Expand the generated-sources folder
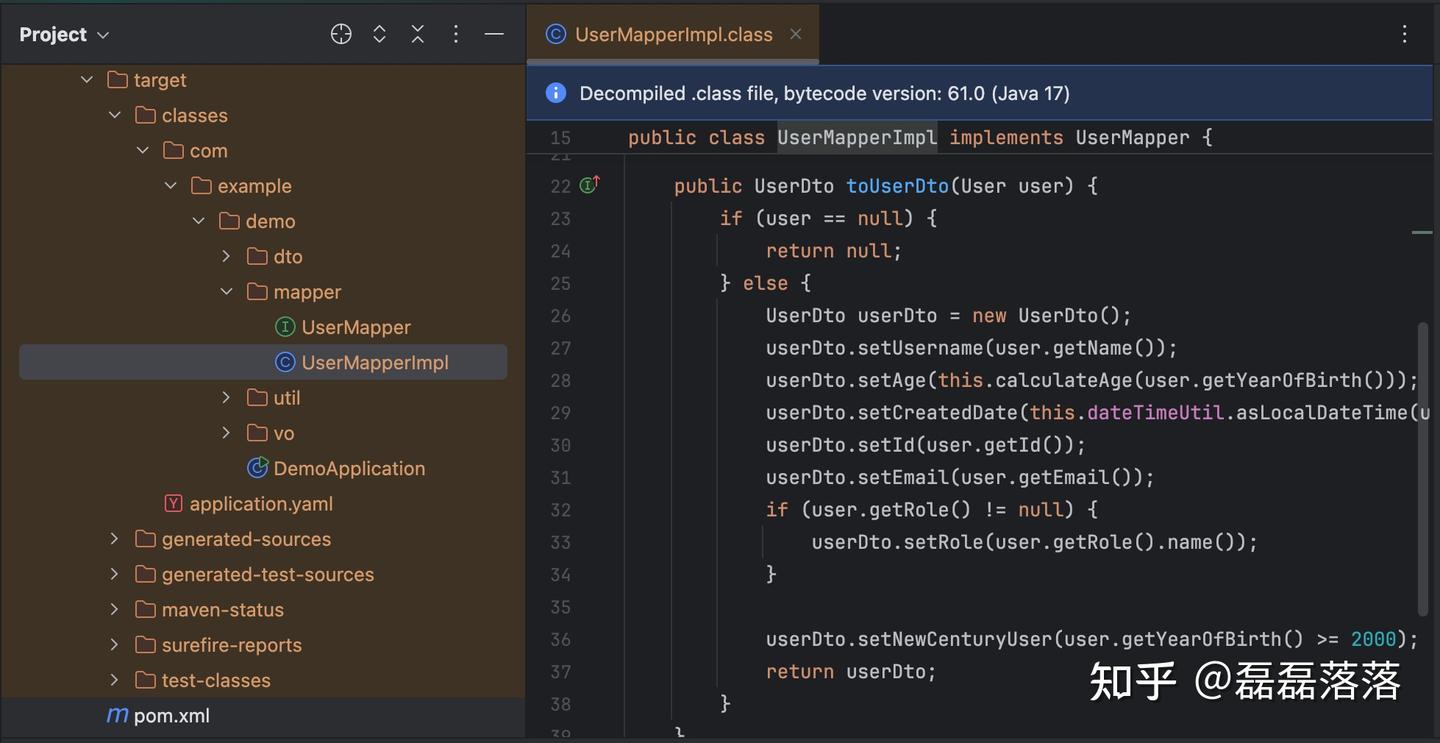 (115, 539)
